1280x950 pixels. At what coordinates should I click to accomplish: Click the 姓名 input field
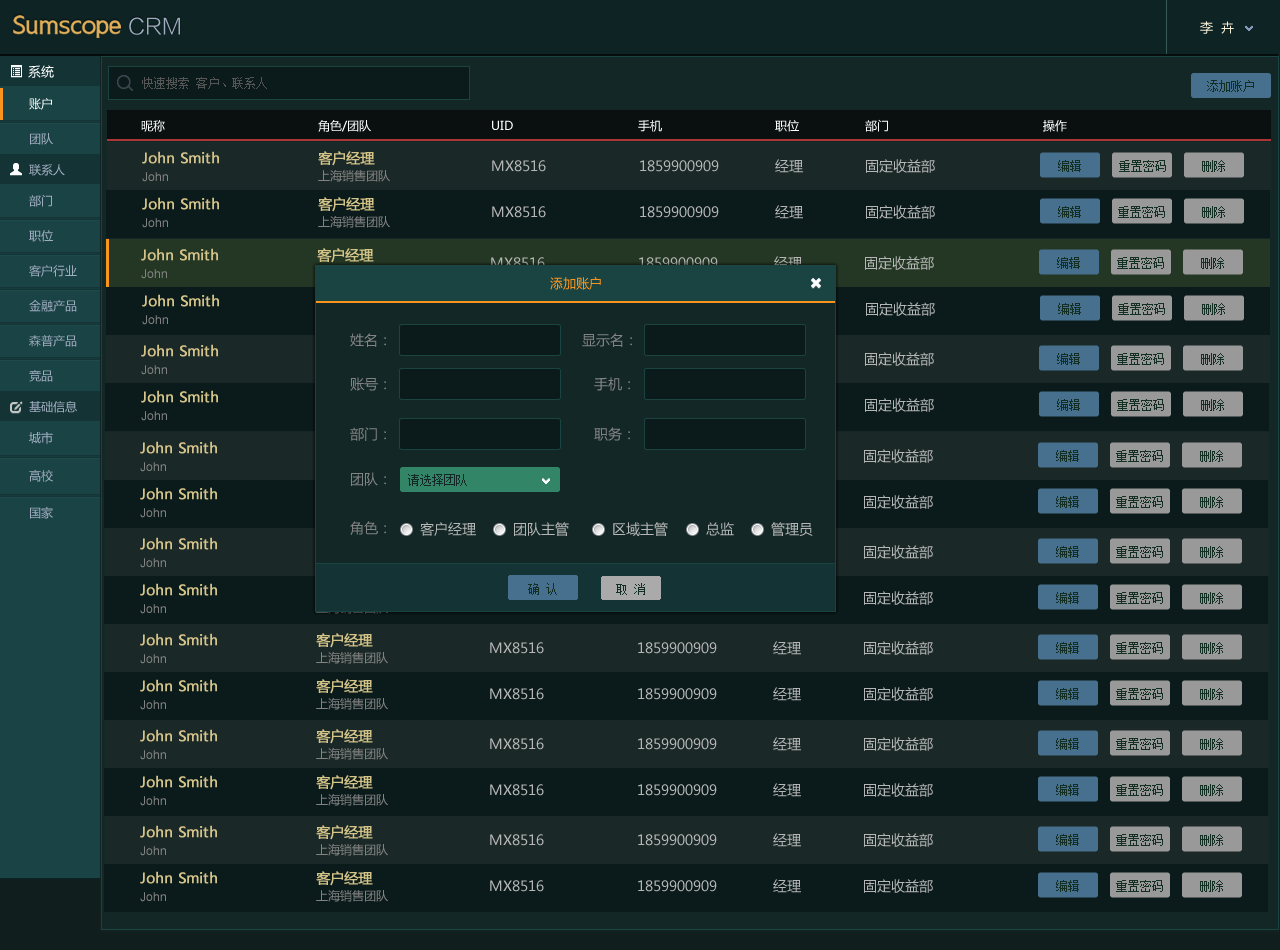click(x=480, y=340)
